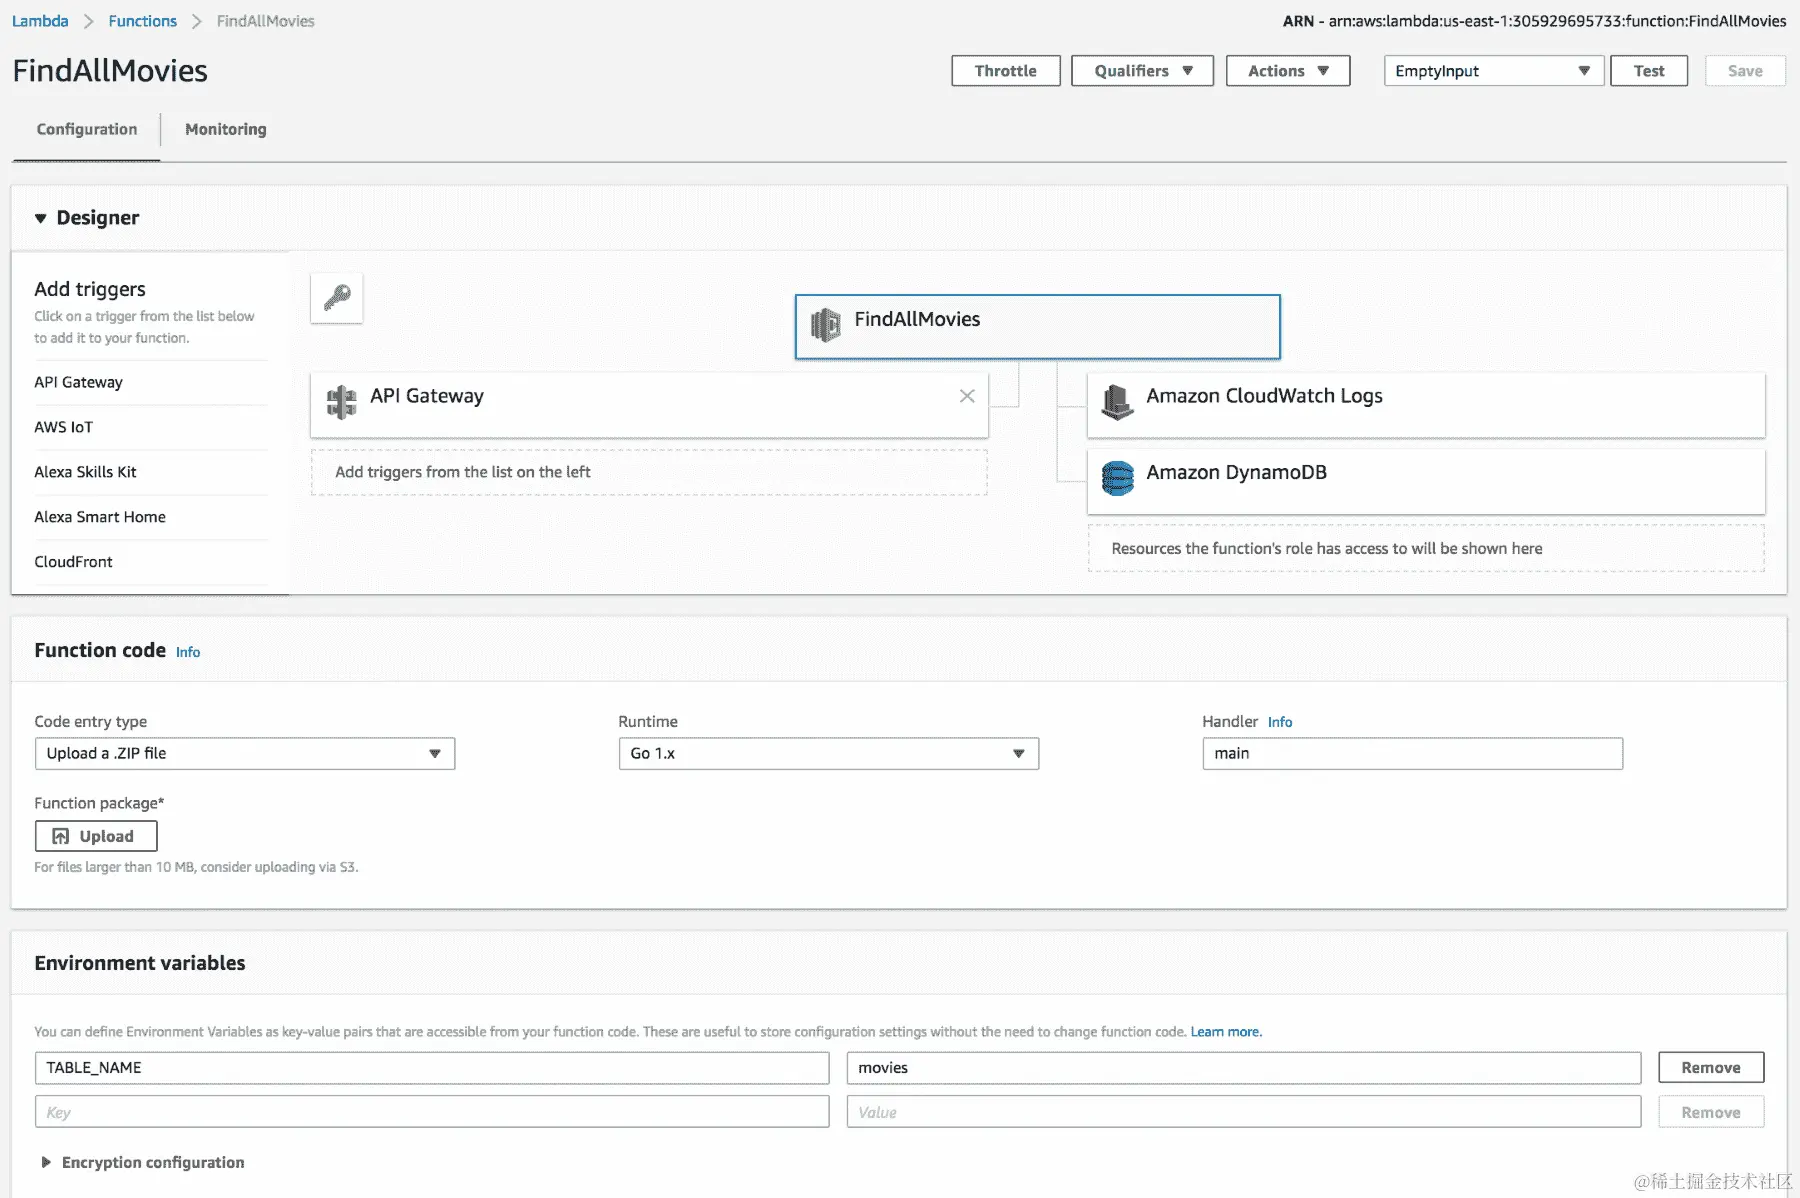Open the permissions key icon in Designer
This screenshot has height=1198, width=1800.
[x=337, y=298]
